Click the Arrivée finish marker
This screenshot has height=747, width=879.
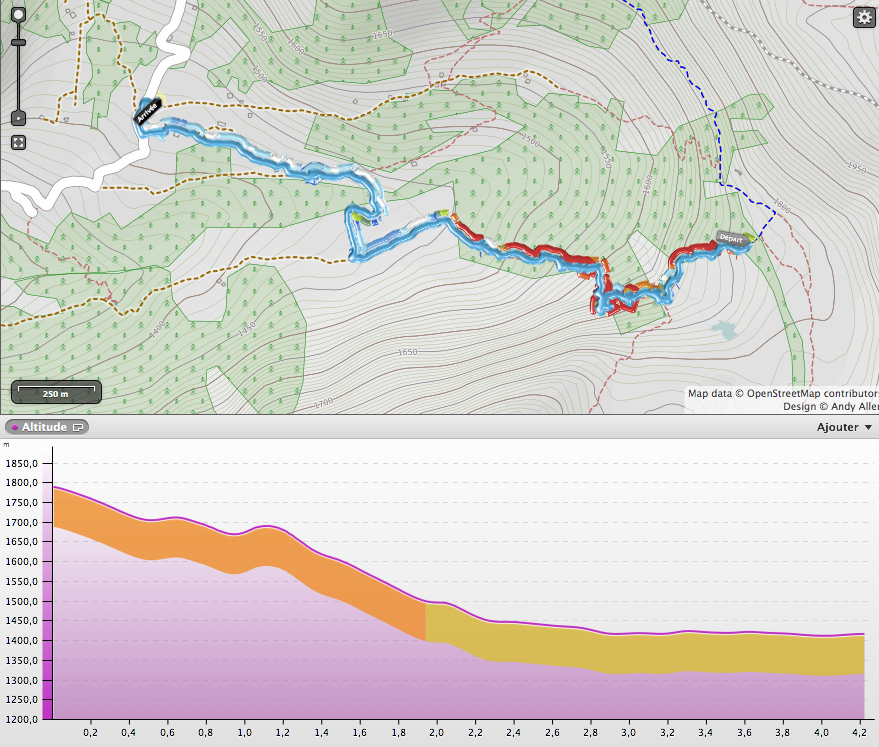point(148,111)
